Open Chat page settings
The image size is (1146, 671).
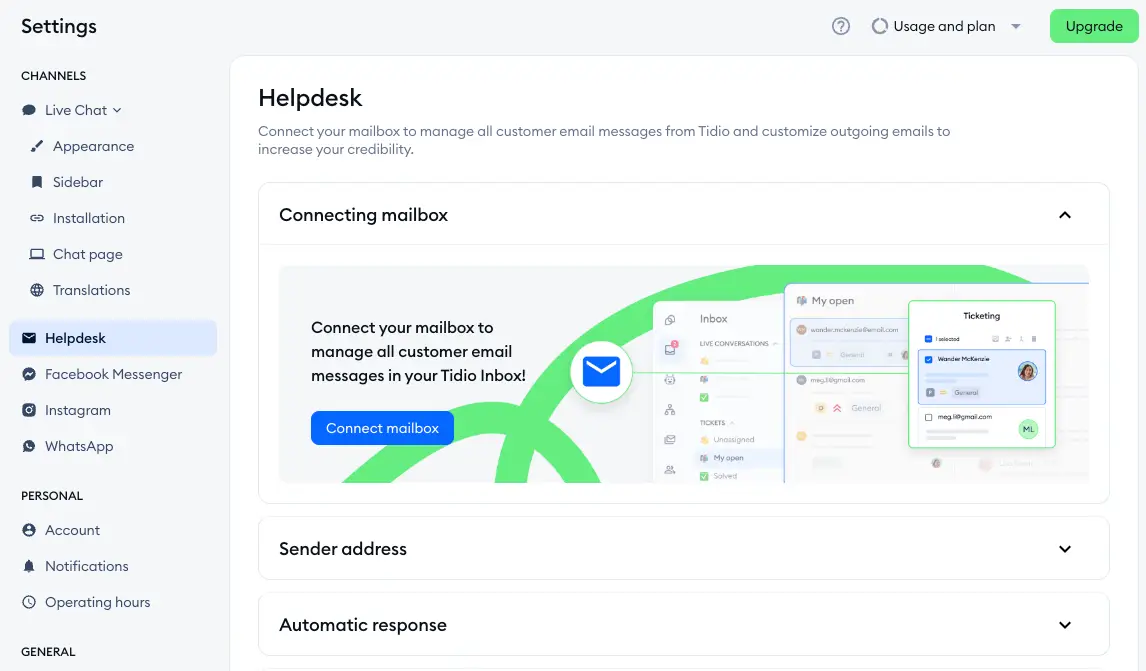pyautogui.click(x=88, y=254)
